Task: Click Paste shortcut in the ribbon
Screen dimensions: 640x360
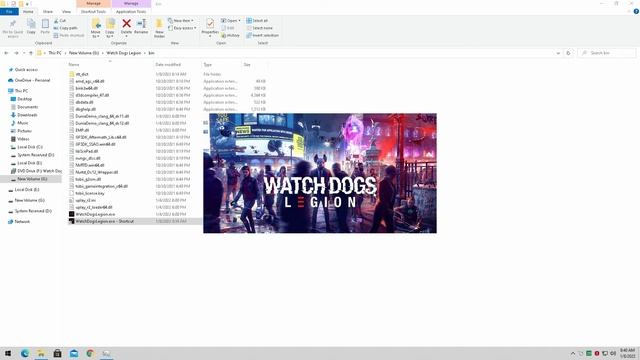Action: click(x=69, y=36)
